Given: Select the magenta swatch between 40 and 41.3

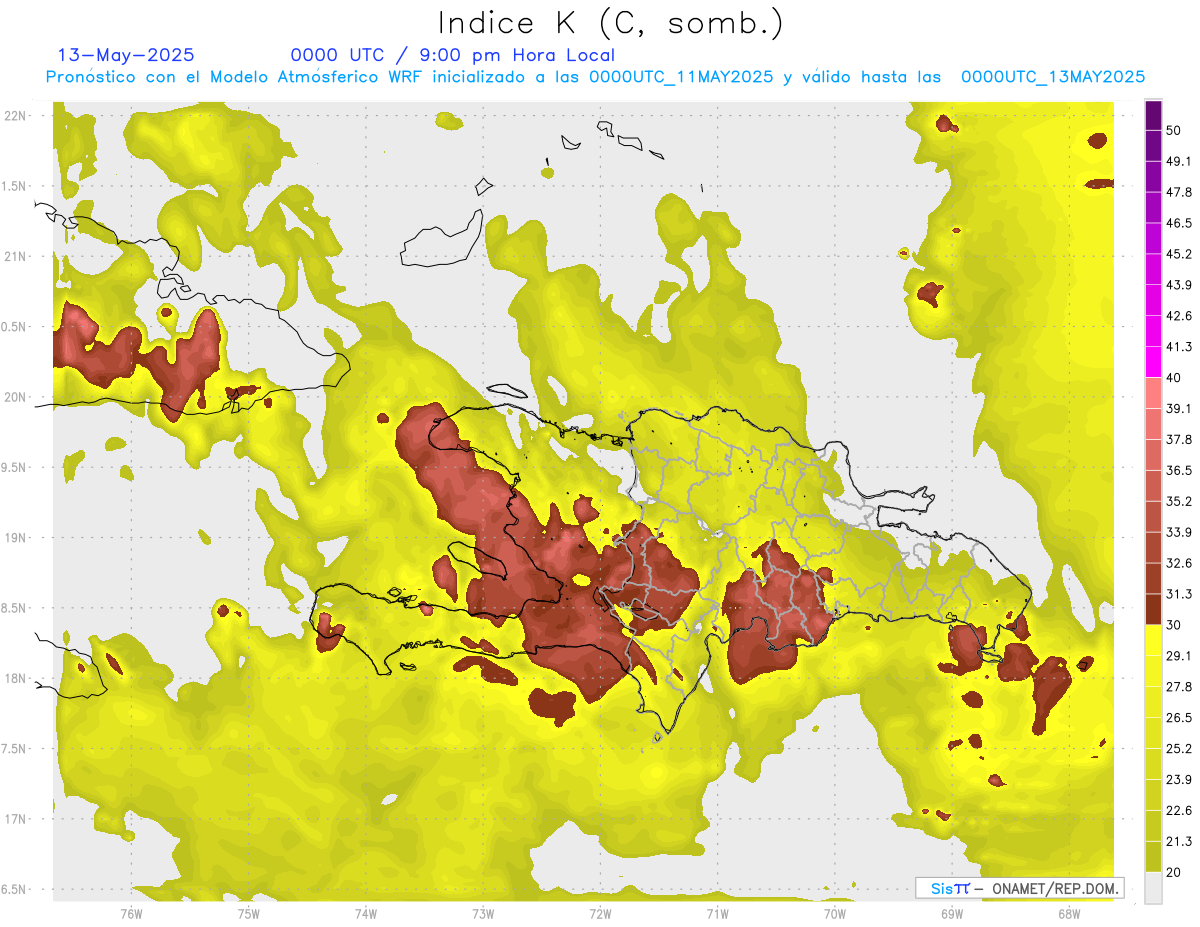Looking at the screenshot, I should 1153,362.
